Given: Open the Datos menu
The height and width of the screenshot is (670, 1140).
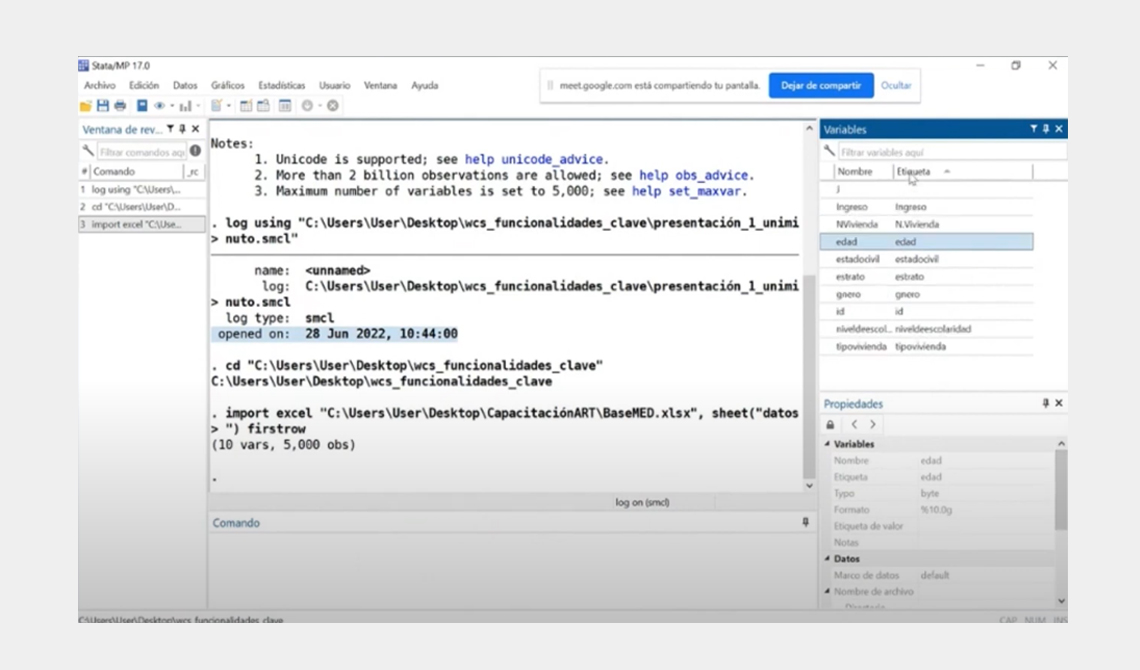Looking at the screenshot, I should [185, 86].
